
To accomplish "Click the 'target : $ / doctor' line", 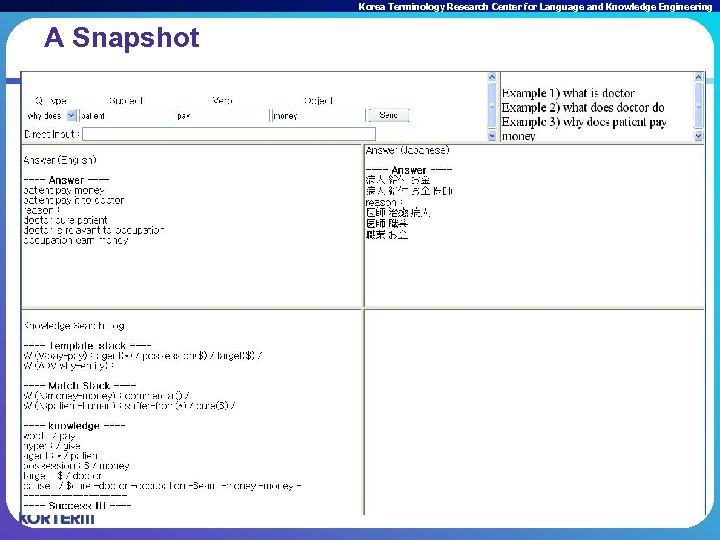I will [x=62, y=476].
